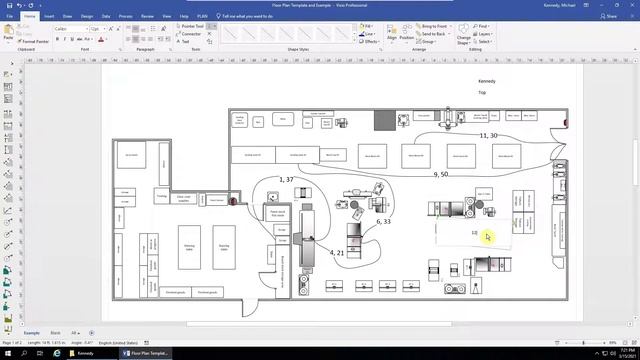Toggle Strikethrough formatting

(79, 39)
